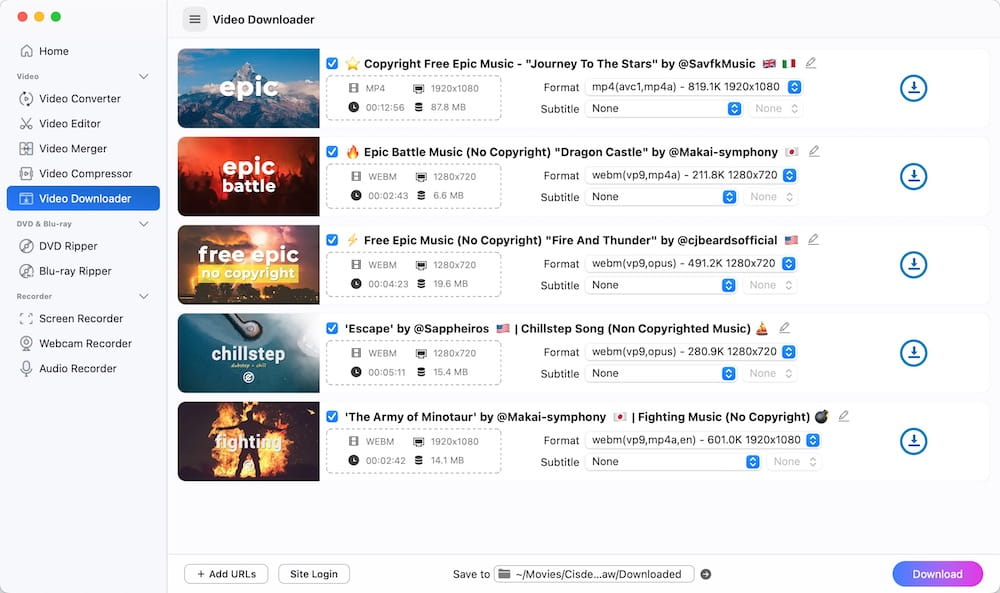Collapse the Video sidebar section
This screenshot has height=593, width=1000.
tap(143, 77)
